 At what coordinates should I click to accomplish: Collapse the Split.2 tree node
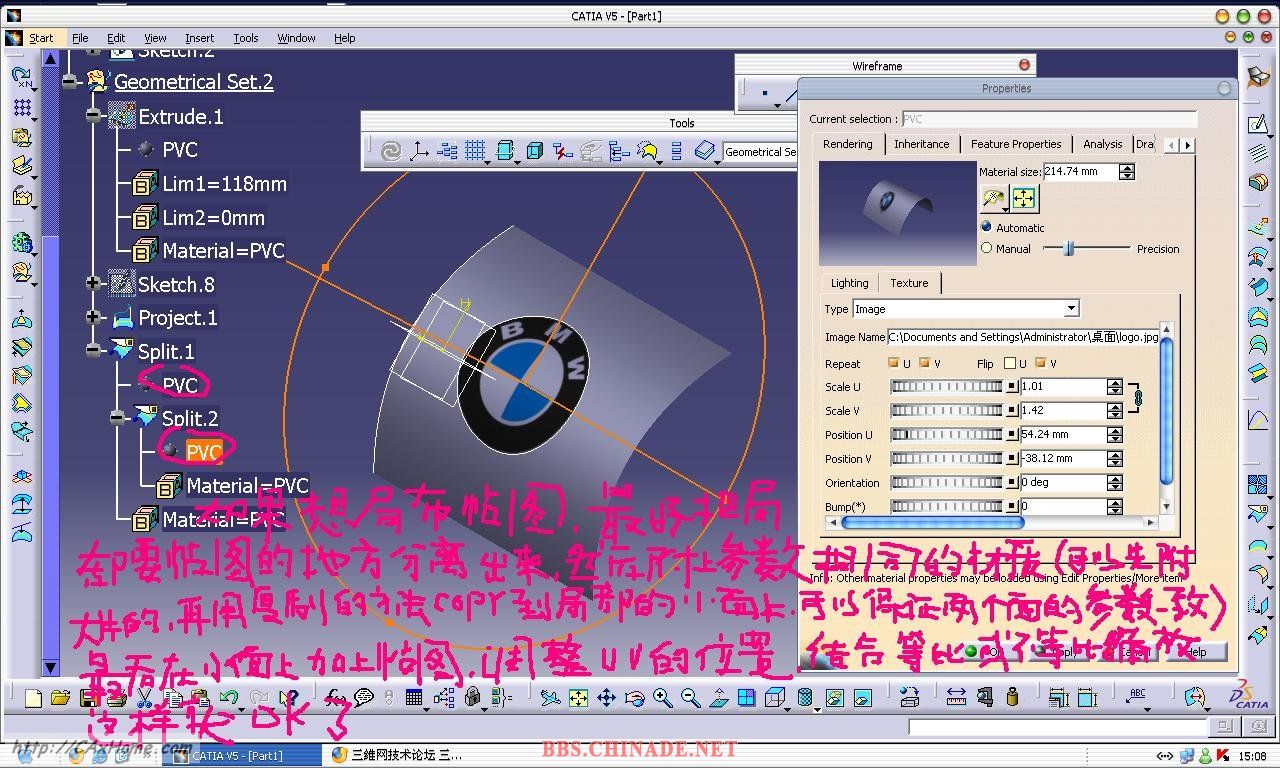(118, 419)
